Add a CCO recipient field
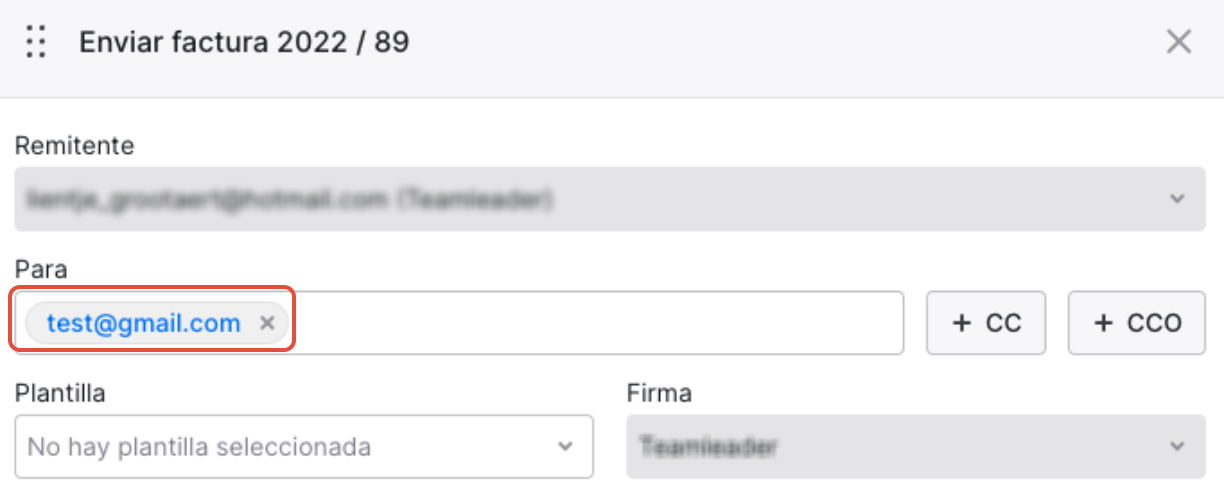This screenshot has width=1224, height=495. click(1137, 323)
